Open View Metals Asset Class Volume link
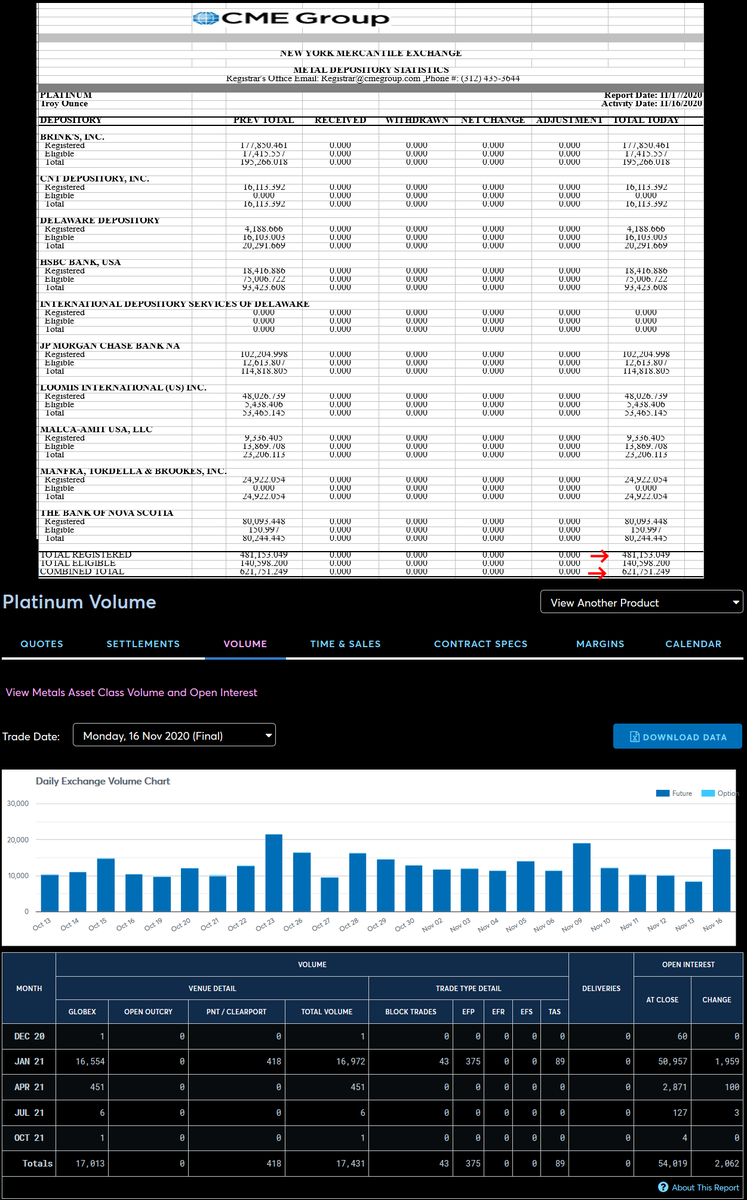747x1200 pixels. tap(131, 692)
